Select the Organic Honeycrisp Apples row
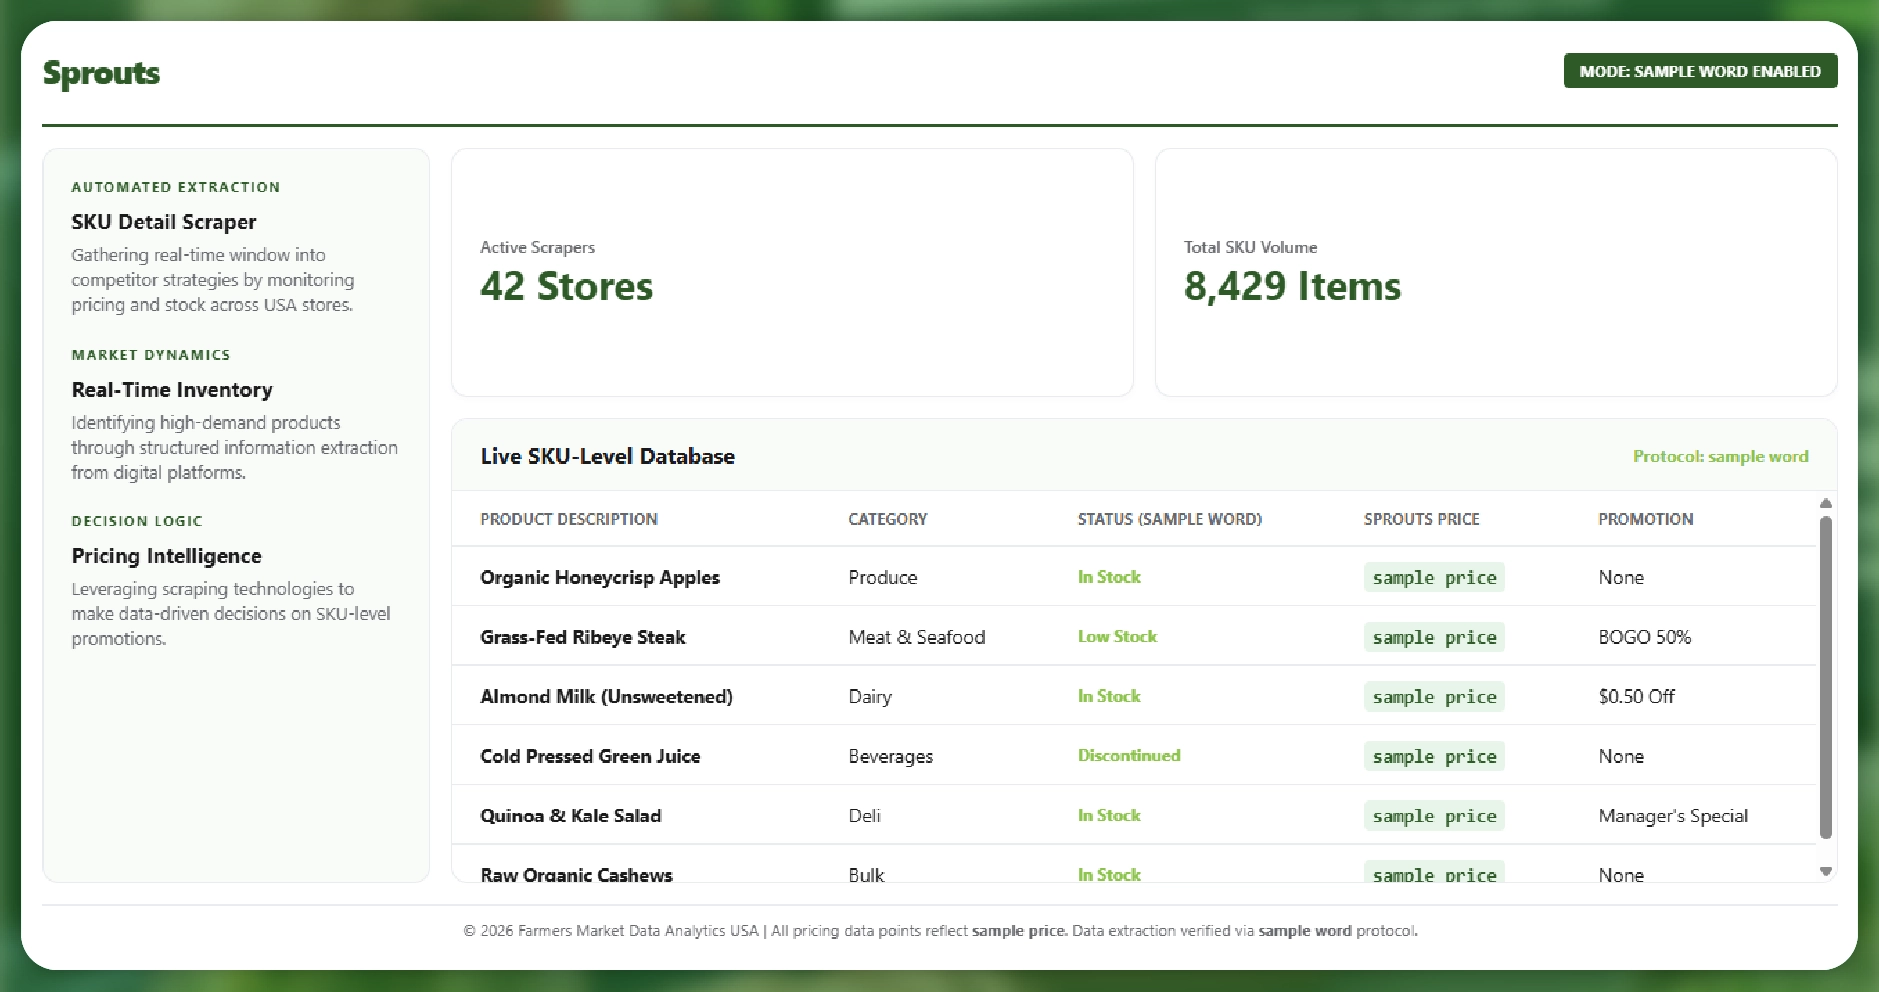1879x992 pixels. click(599, 577)
